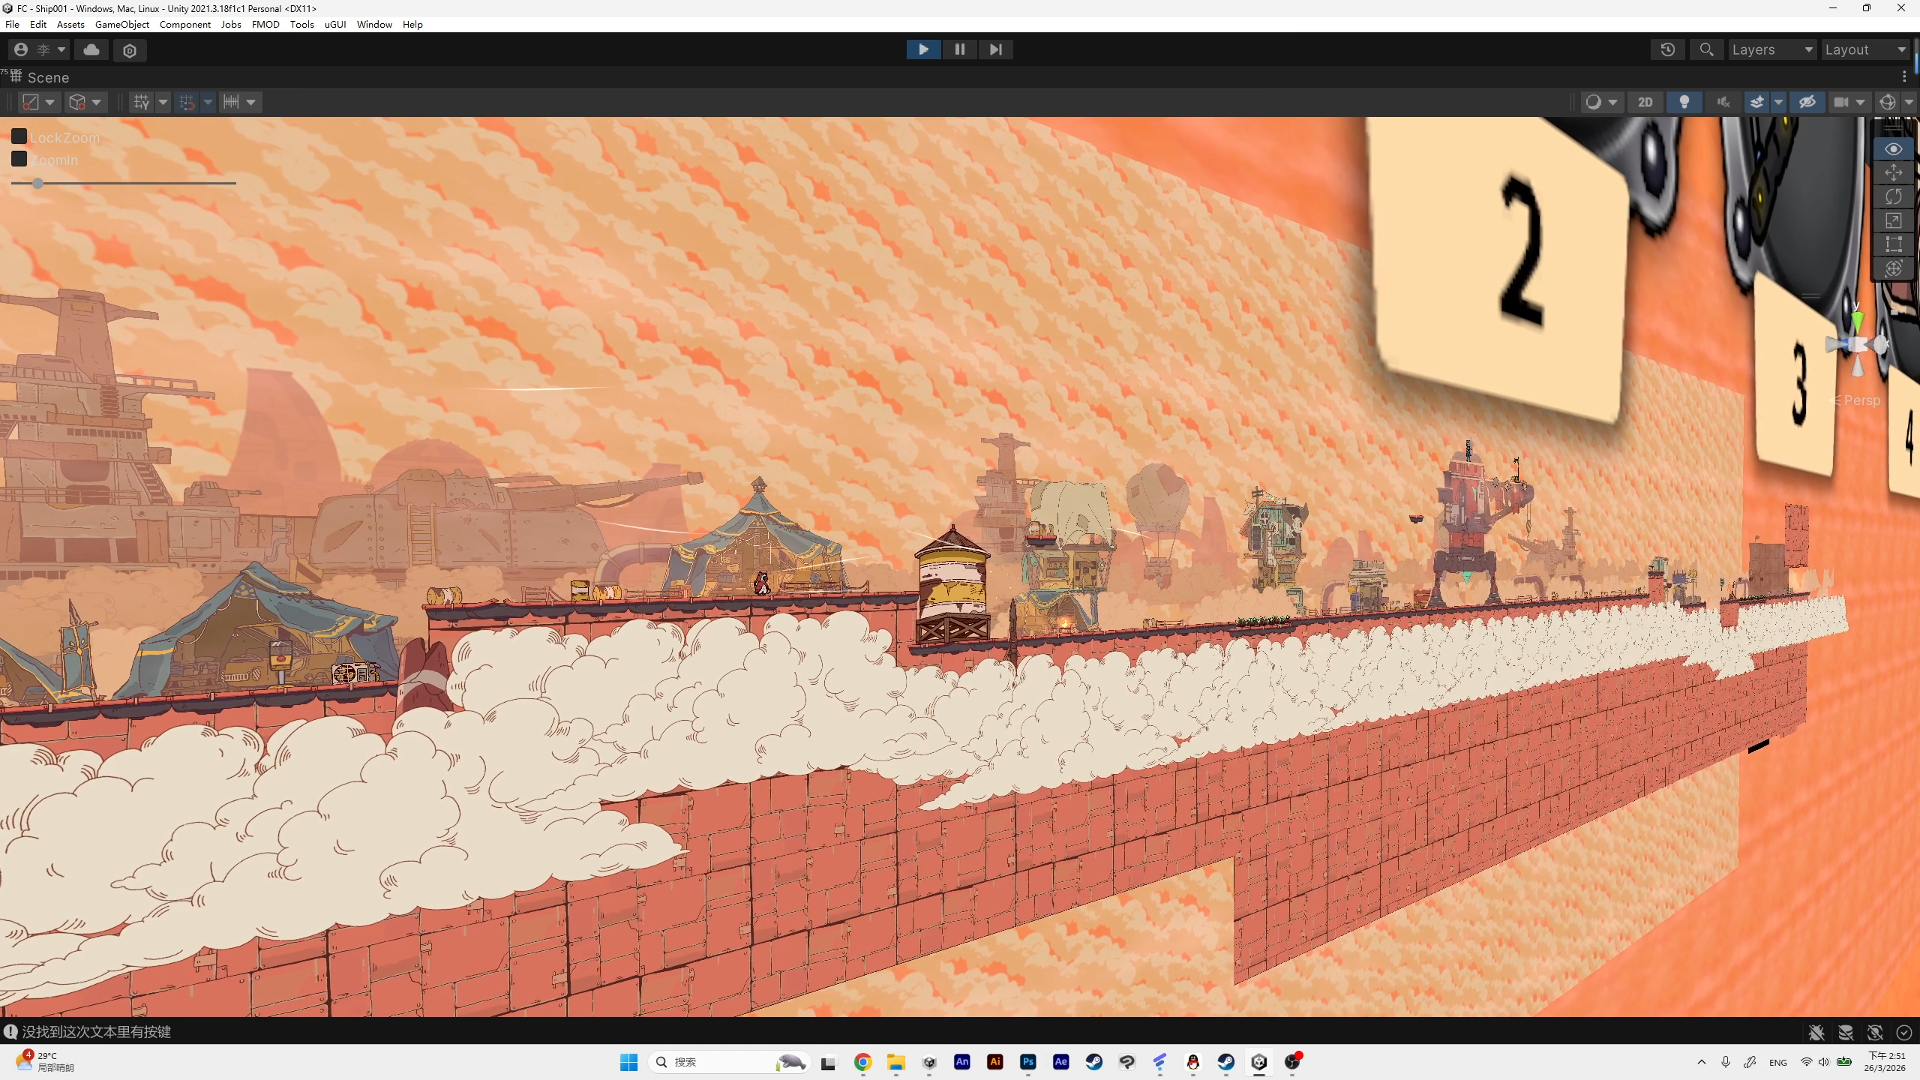Open the GameObject menu
1920x1080 pixels.
coord(122,24)
